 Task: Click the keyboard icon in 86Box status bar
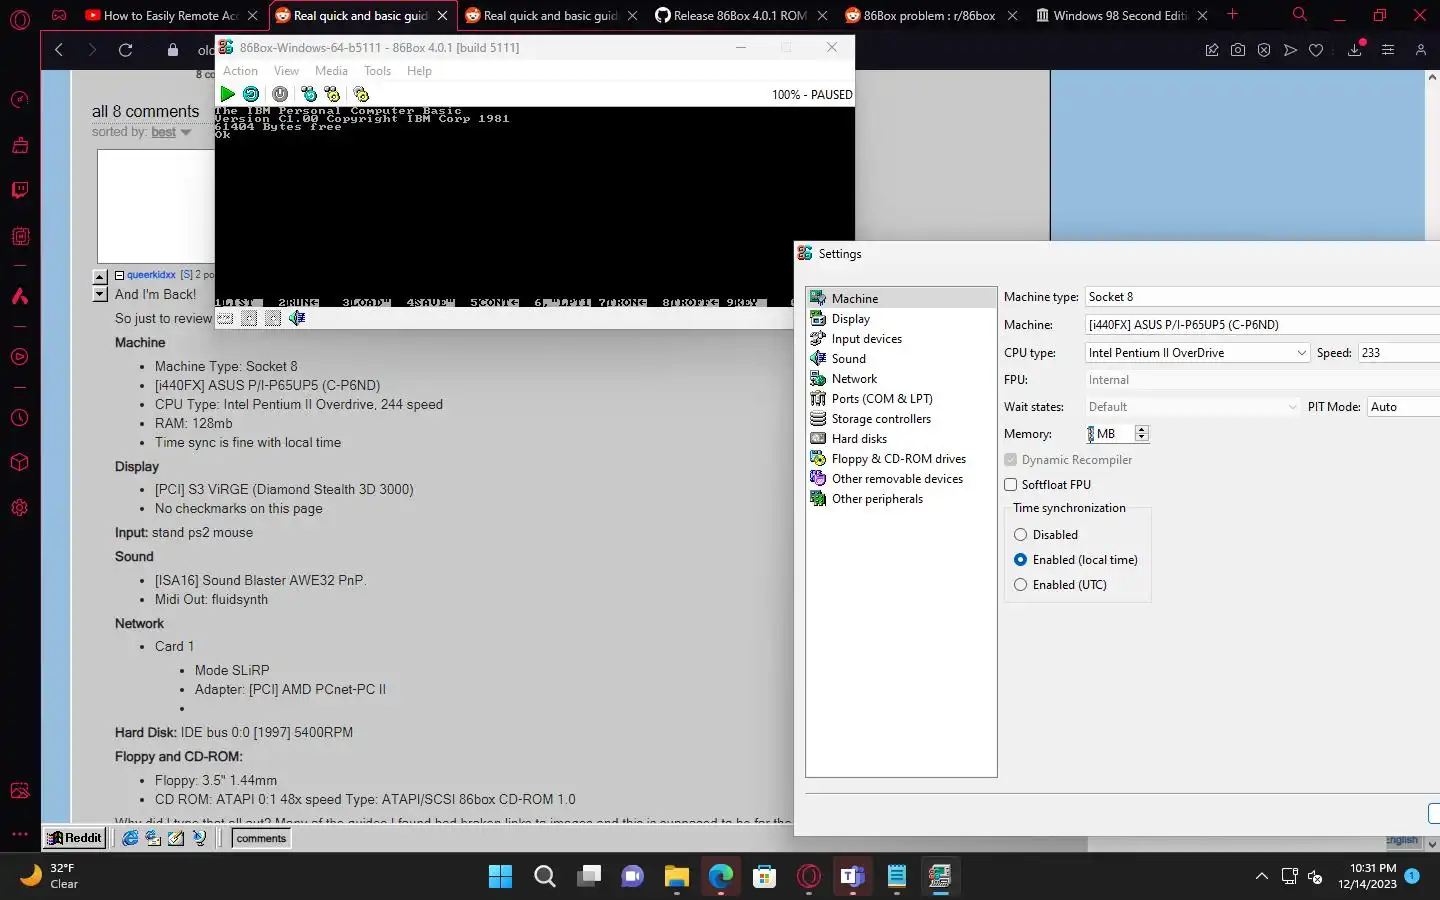225,318
